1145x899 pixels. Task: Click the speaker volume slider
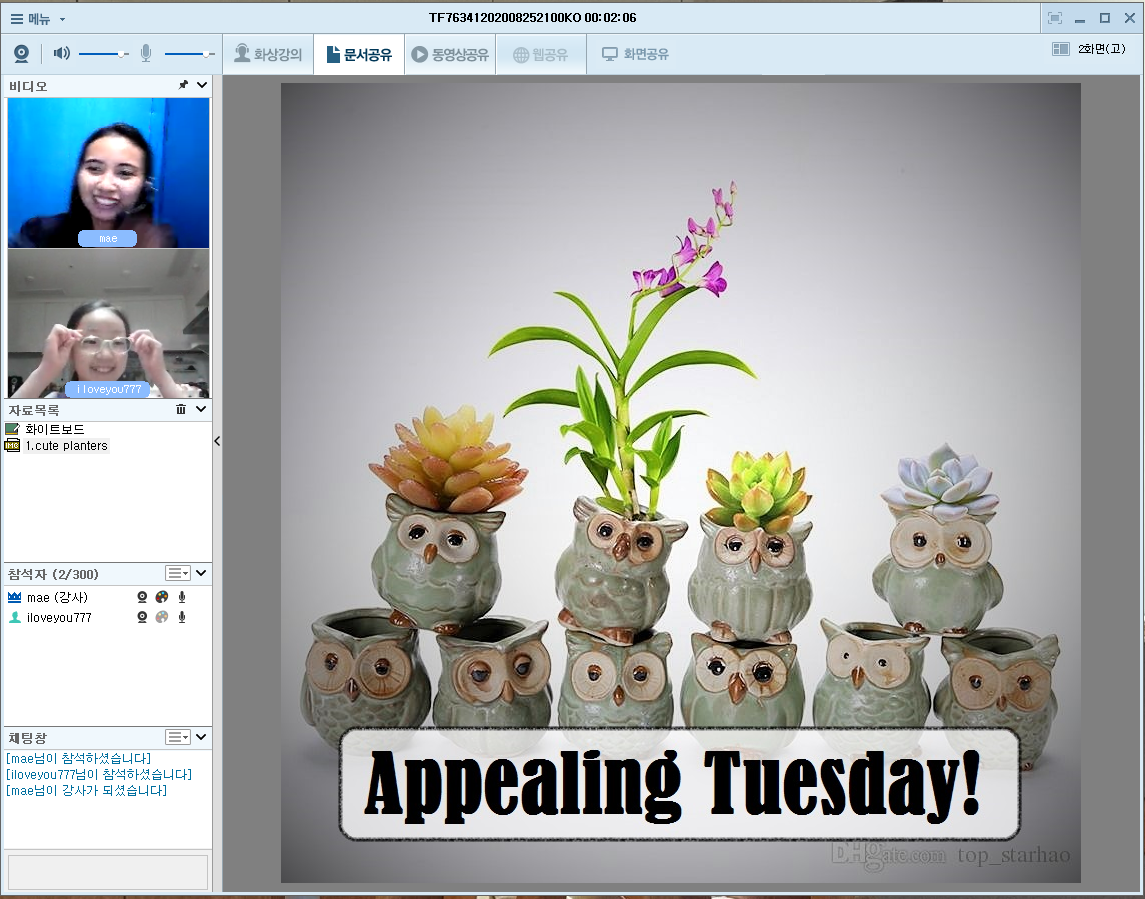pyautogui.click(x=103, y=54)
